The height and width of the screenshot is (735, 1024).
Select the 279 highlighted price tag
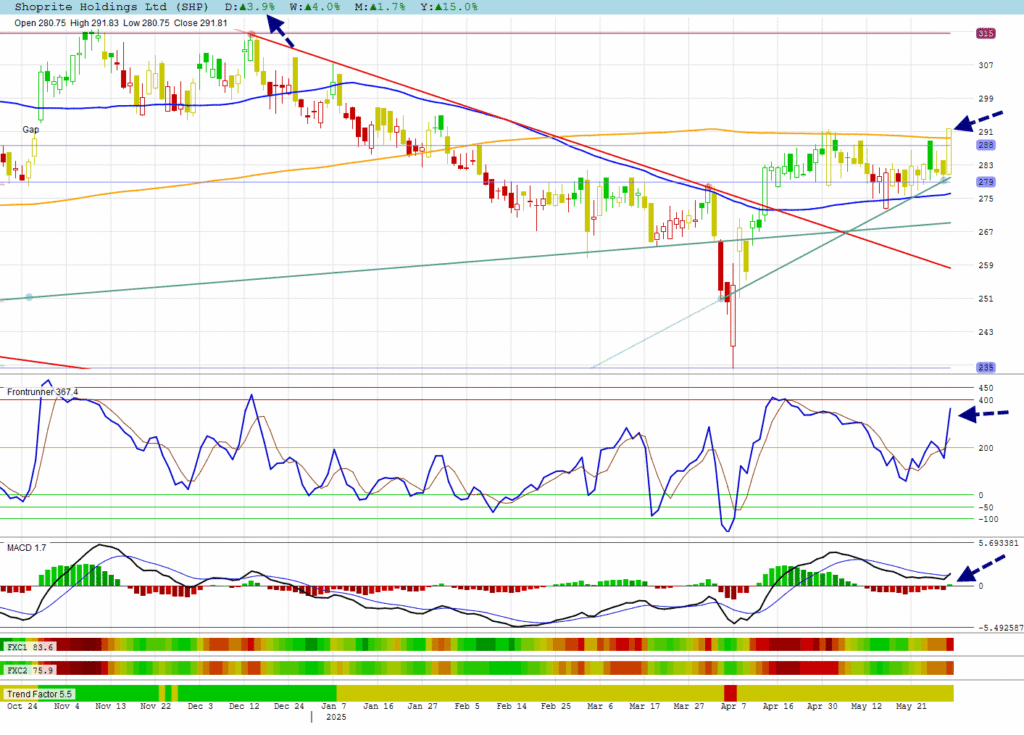coord(985,182)
